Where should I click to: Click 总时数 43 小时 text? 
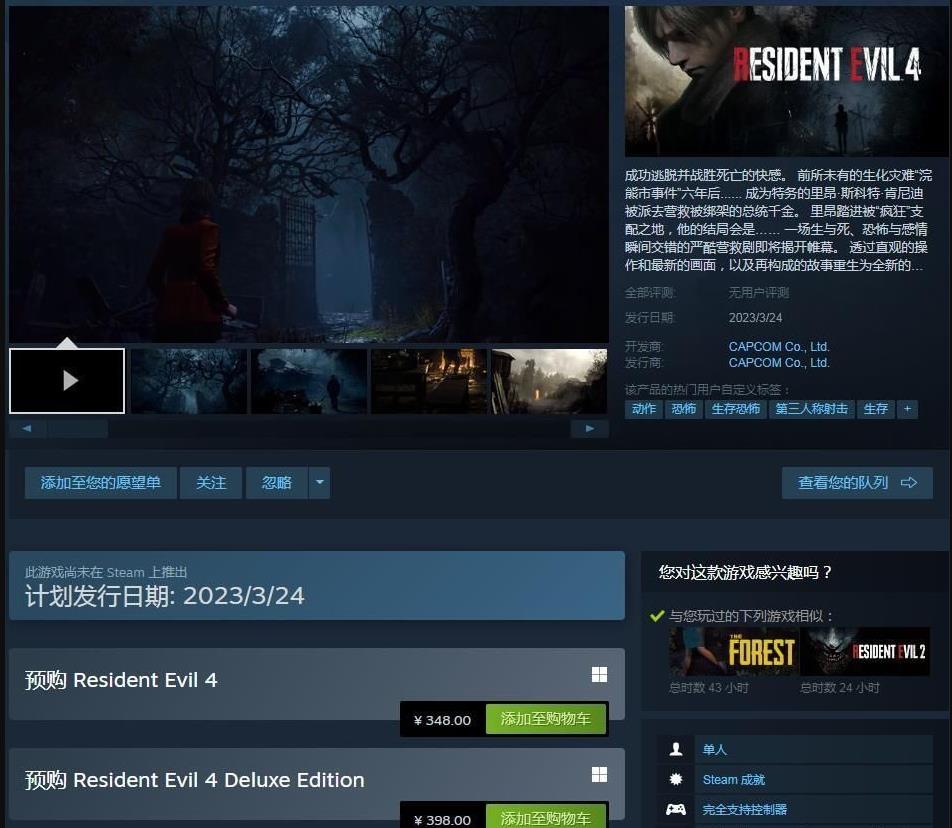coord(709,688)
